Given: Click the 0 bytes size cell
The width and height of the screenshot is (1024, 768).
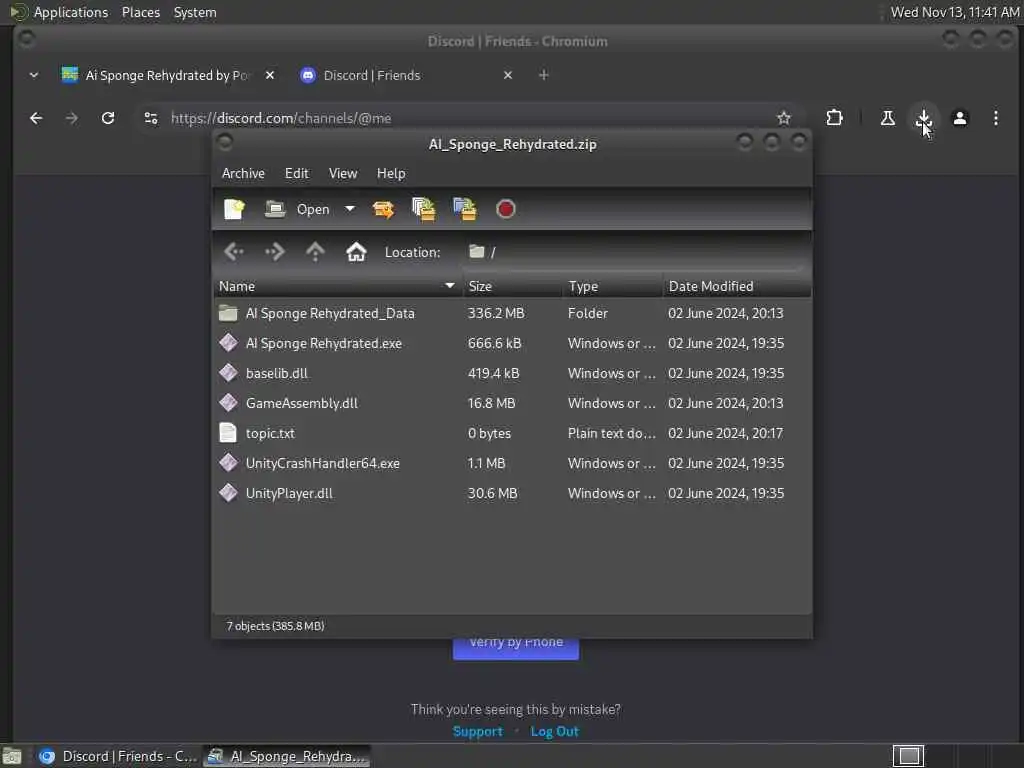Looking at the screenshot, I should 489,434.
